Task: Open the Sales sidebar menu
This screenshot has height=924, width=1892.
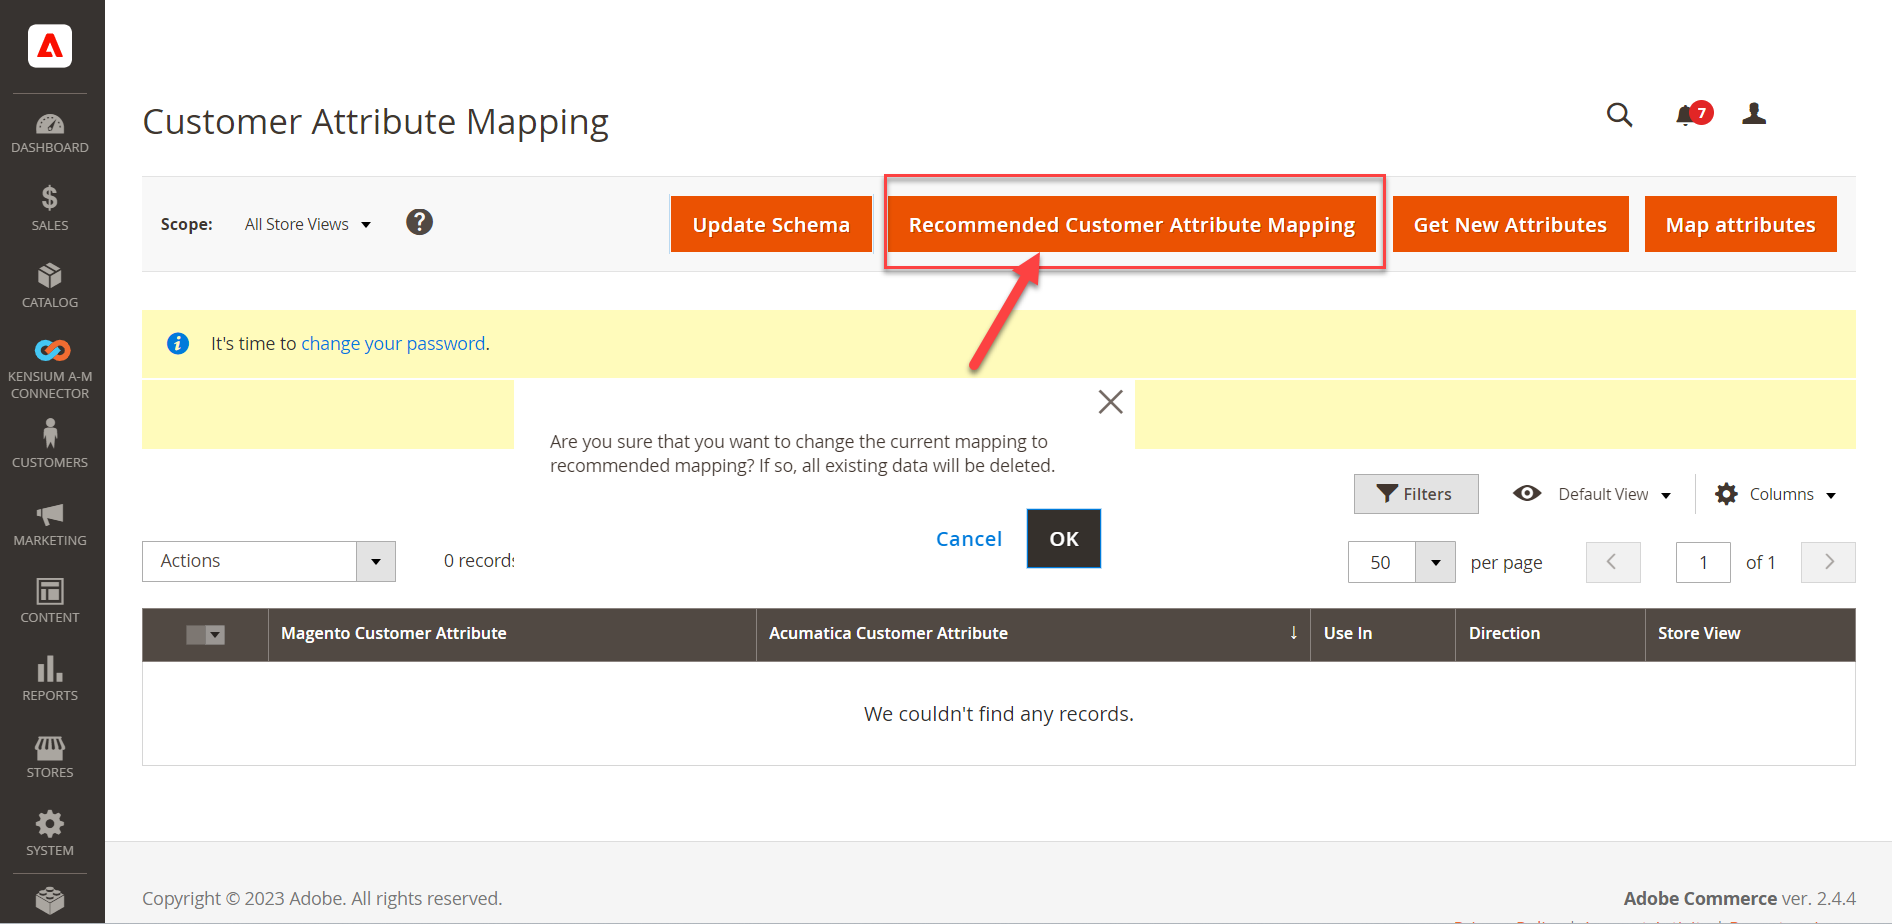Action: pos(50,208)
